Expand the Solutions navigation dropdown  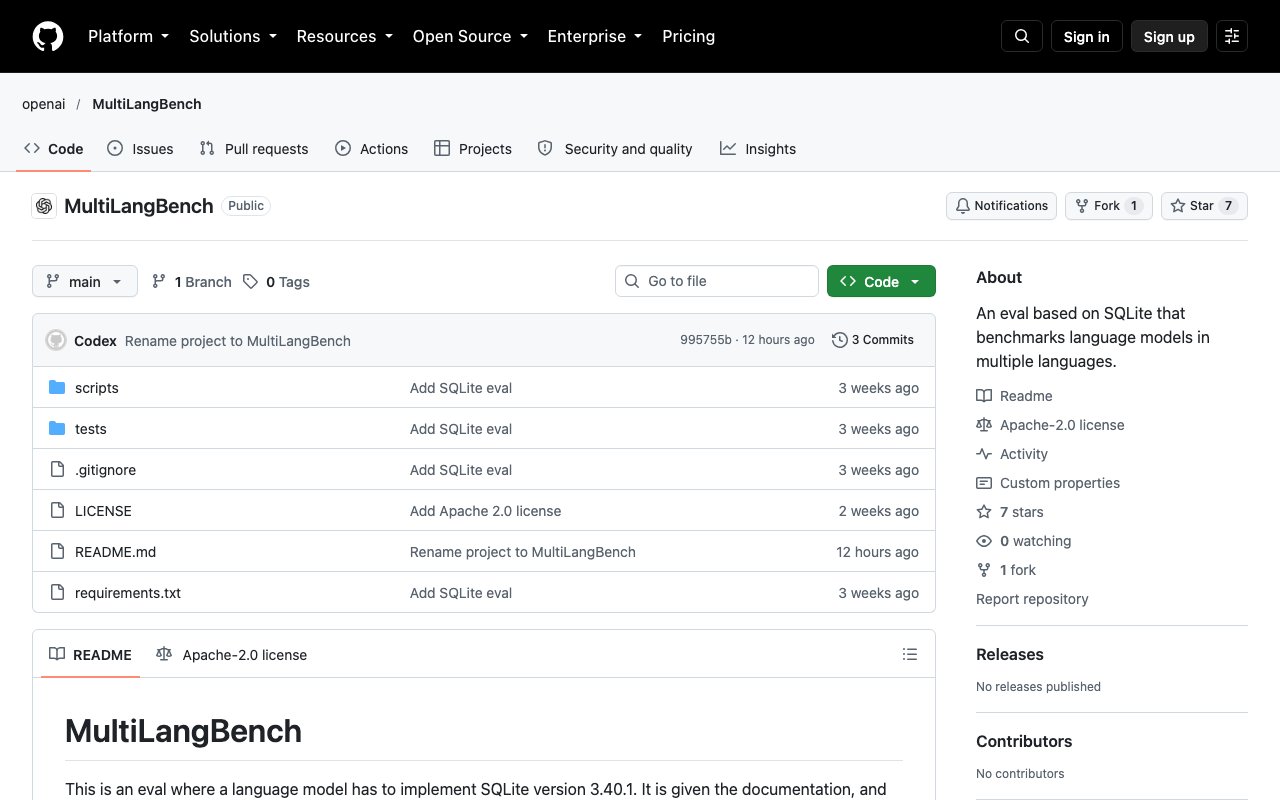pyautogui.click(x=235, y=36)
